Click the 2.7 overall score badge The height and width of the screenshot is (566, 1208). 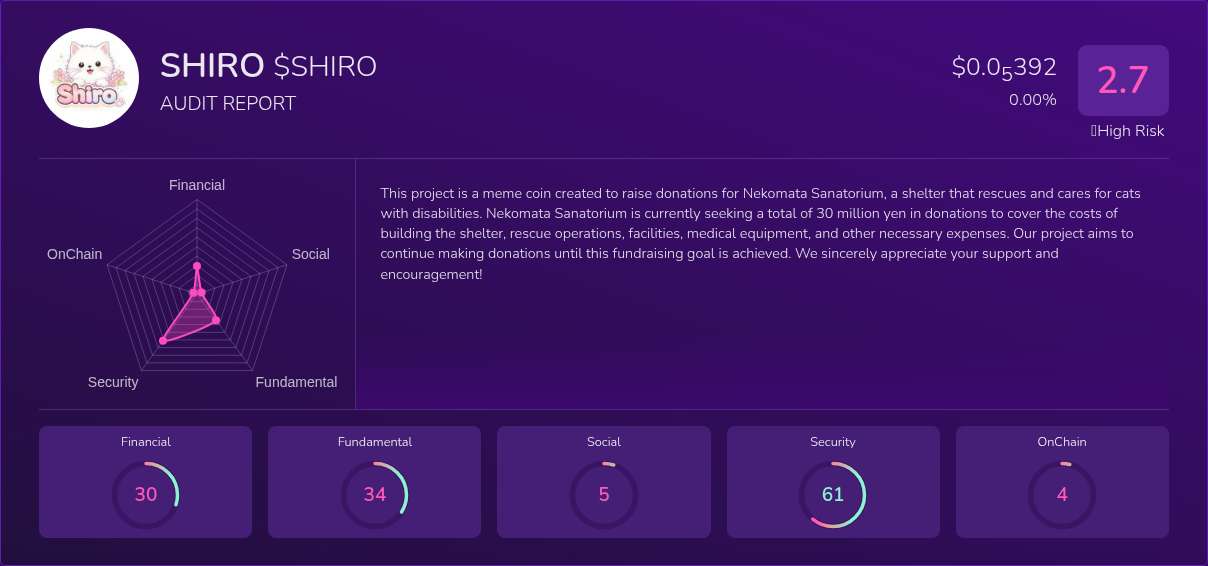(x=1123, y=80)
